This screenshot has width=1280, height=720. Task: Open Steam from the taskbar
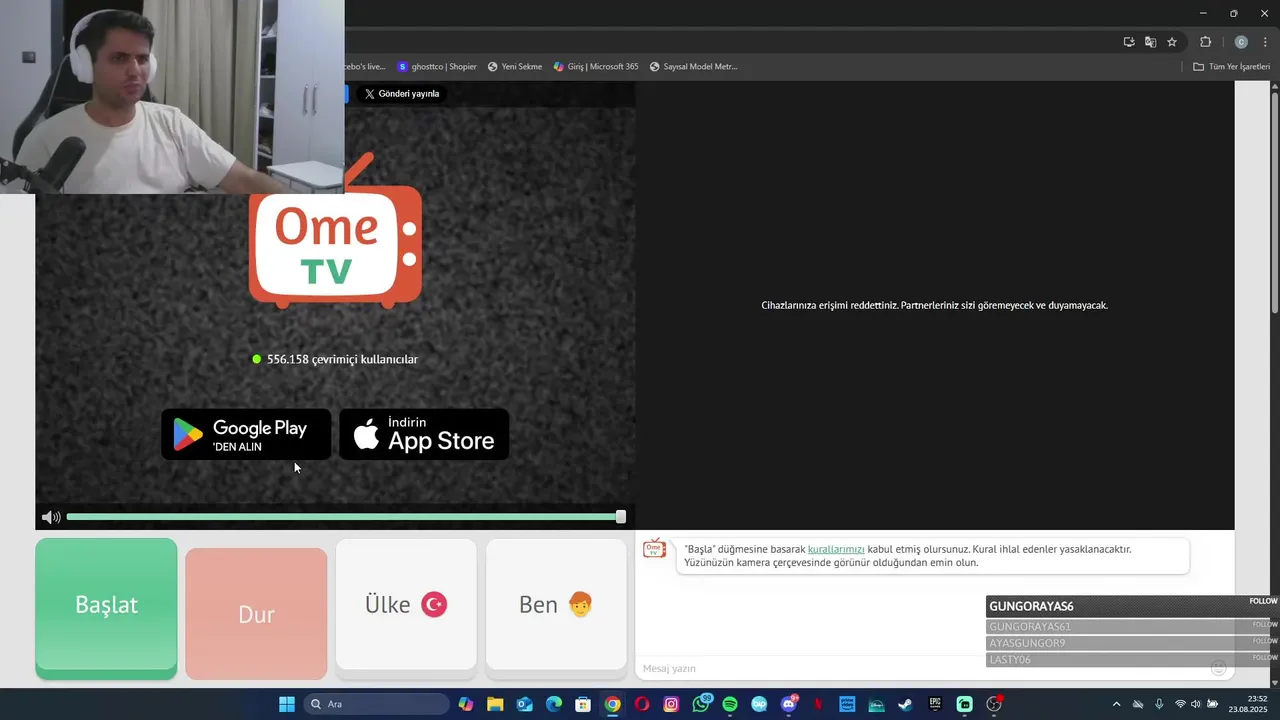pyautogui.click(x=905, y=704)
